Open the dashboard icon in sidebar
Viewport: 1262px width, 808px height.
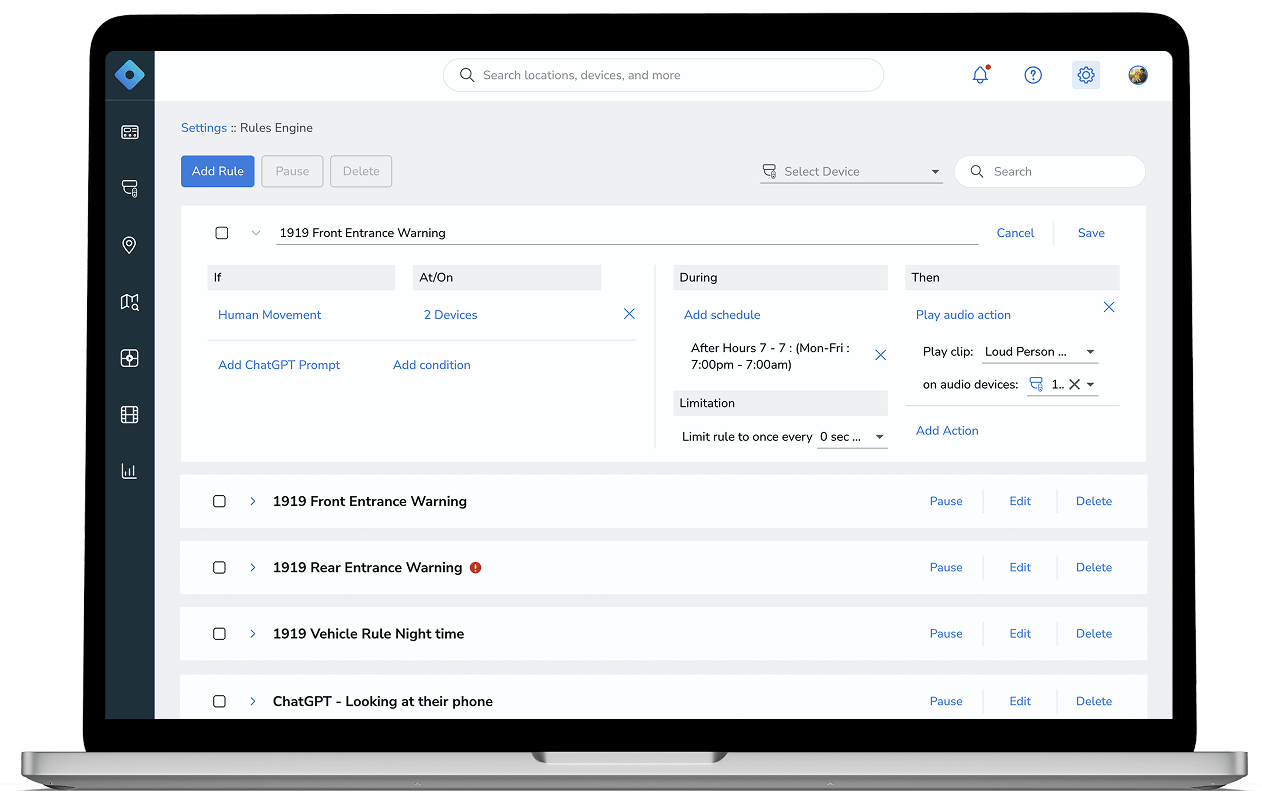pos(130,132)
